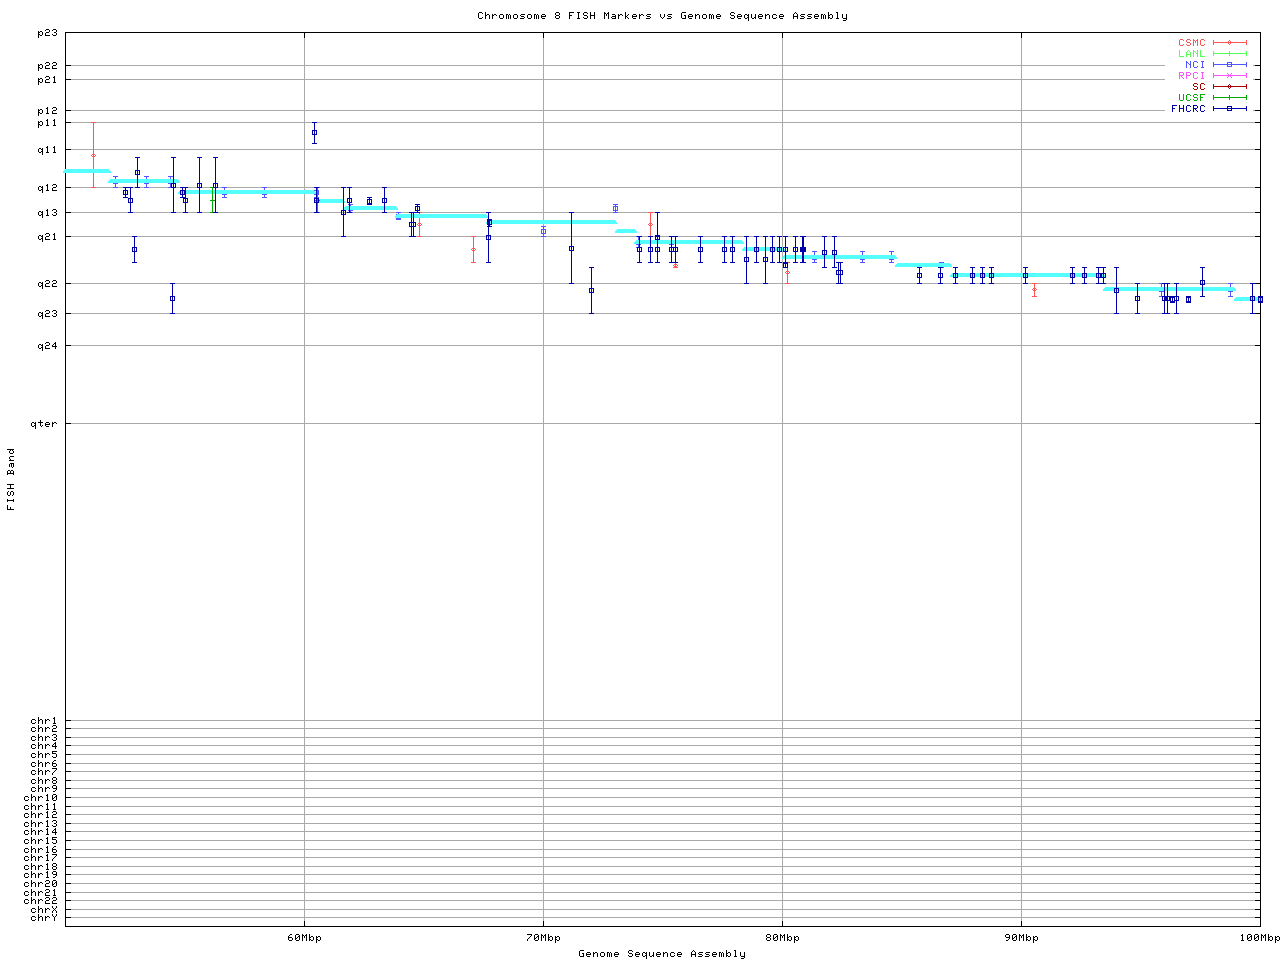This screenshot has width=1280, height=960.
Task: Click the 60Mbp x-axis tick label
Action: [x=304, y=938]
